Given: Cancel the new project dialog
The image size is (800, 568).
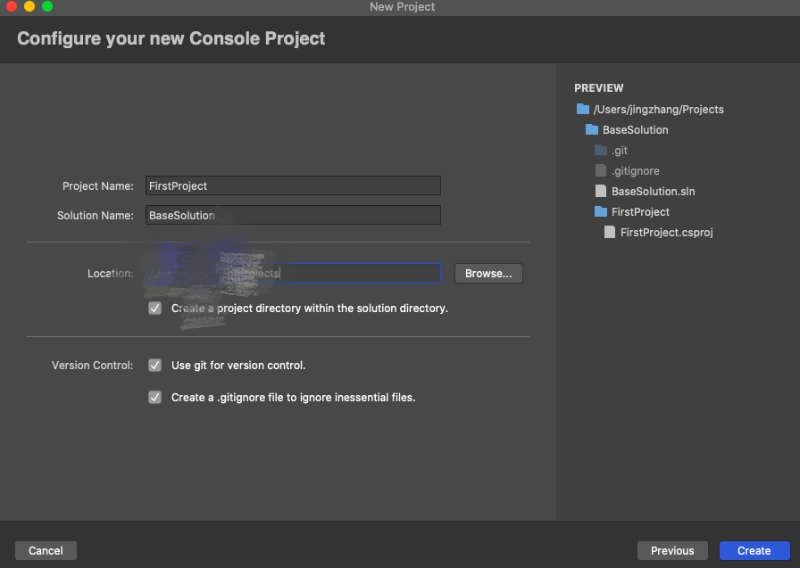Looking at the screenshot, I should point(46,550).
